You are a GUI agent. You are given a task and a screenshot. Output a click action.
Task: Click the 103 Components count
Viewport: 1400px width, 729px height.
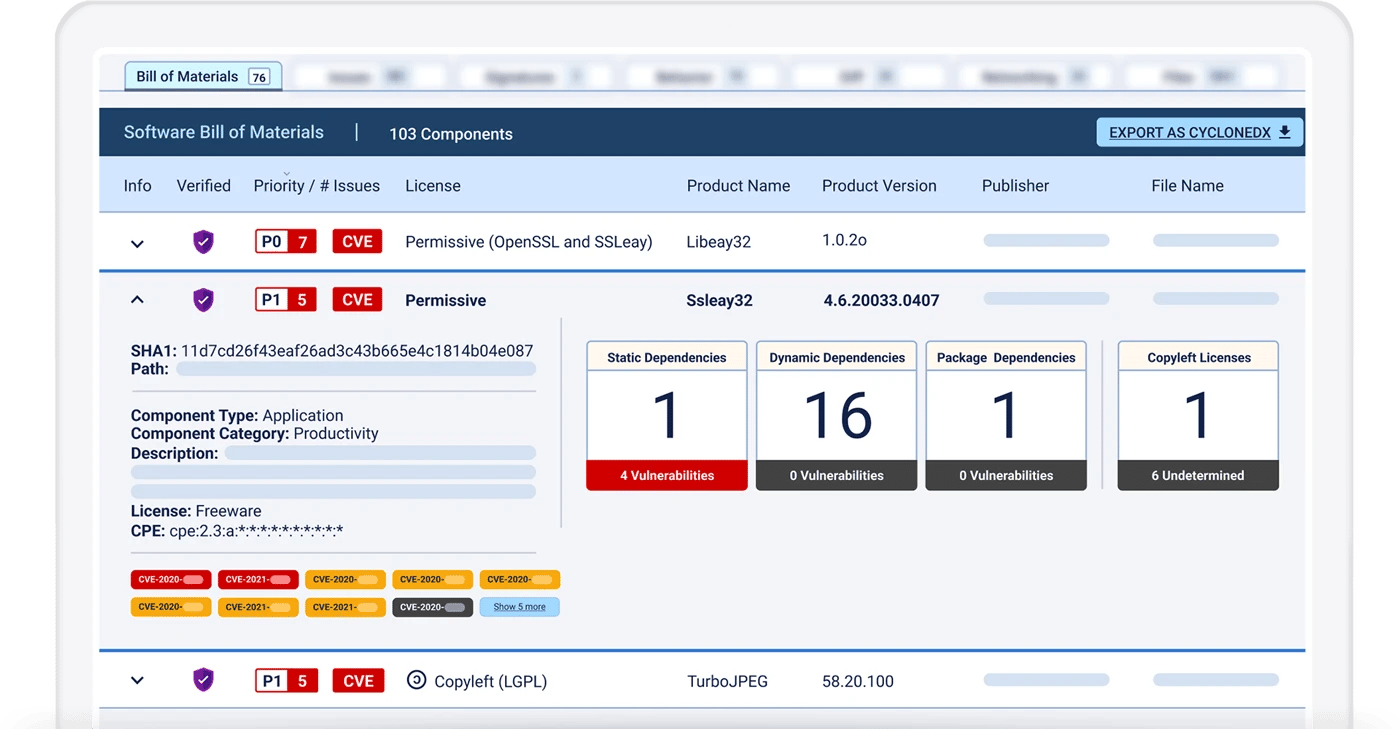451,134
